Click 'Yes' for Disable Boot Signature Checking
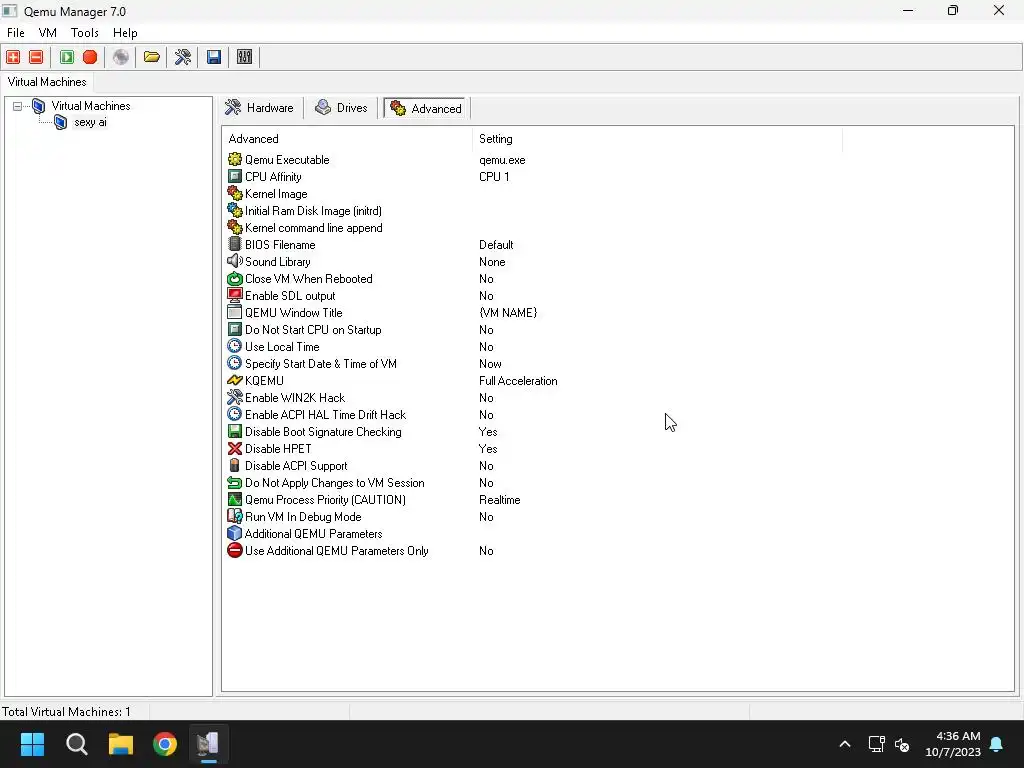 [488, 432]
